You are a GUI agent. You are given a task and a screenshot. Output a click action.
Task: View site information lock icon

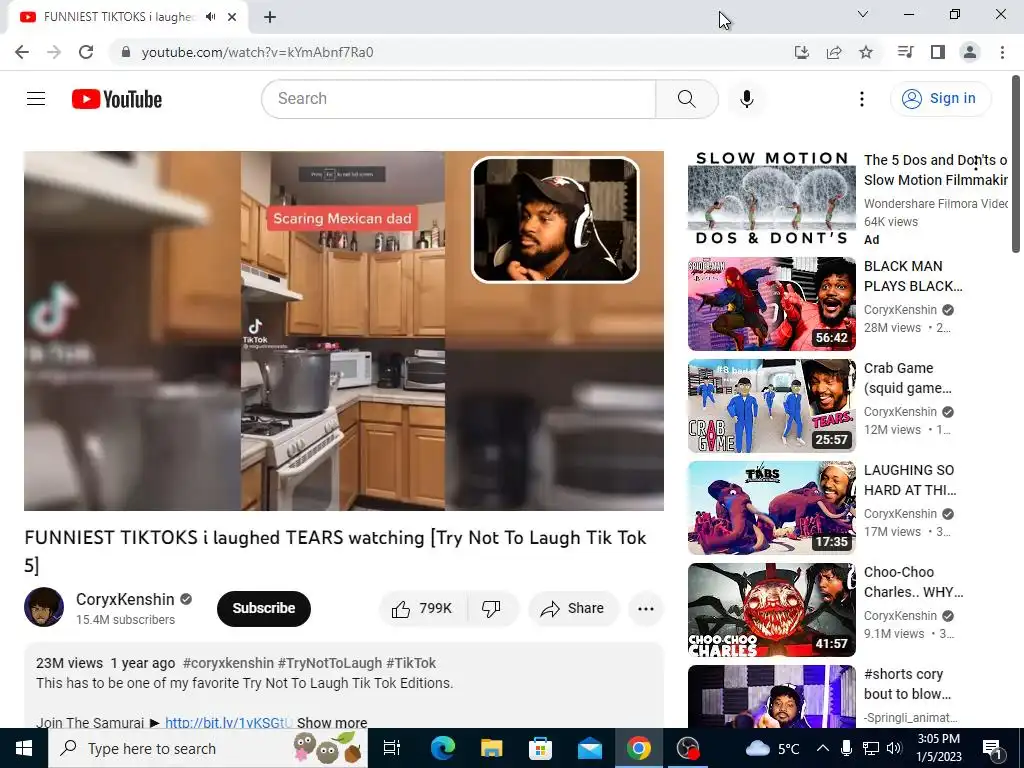click(126, 52)
